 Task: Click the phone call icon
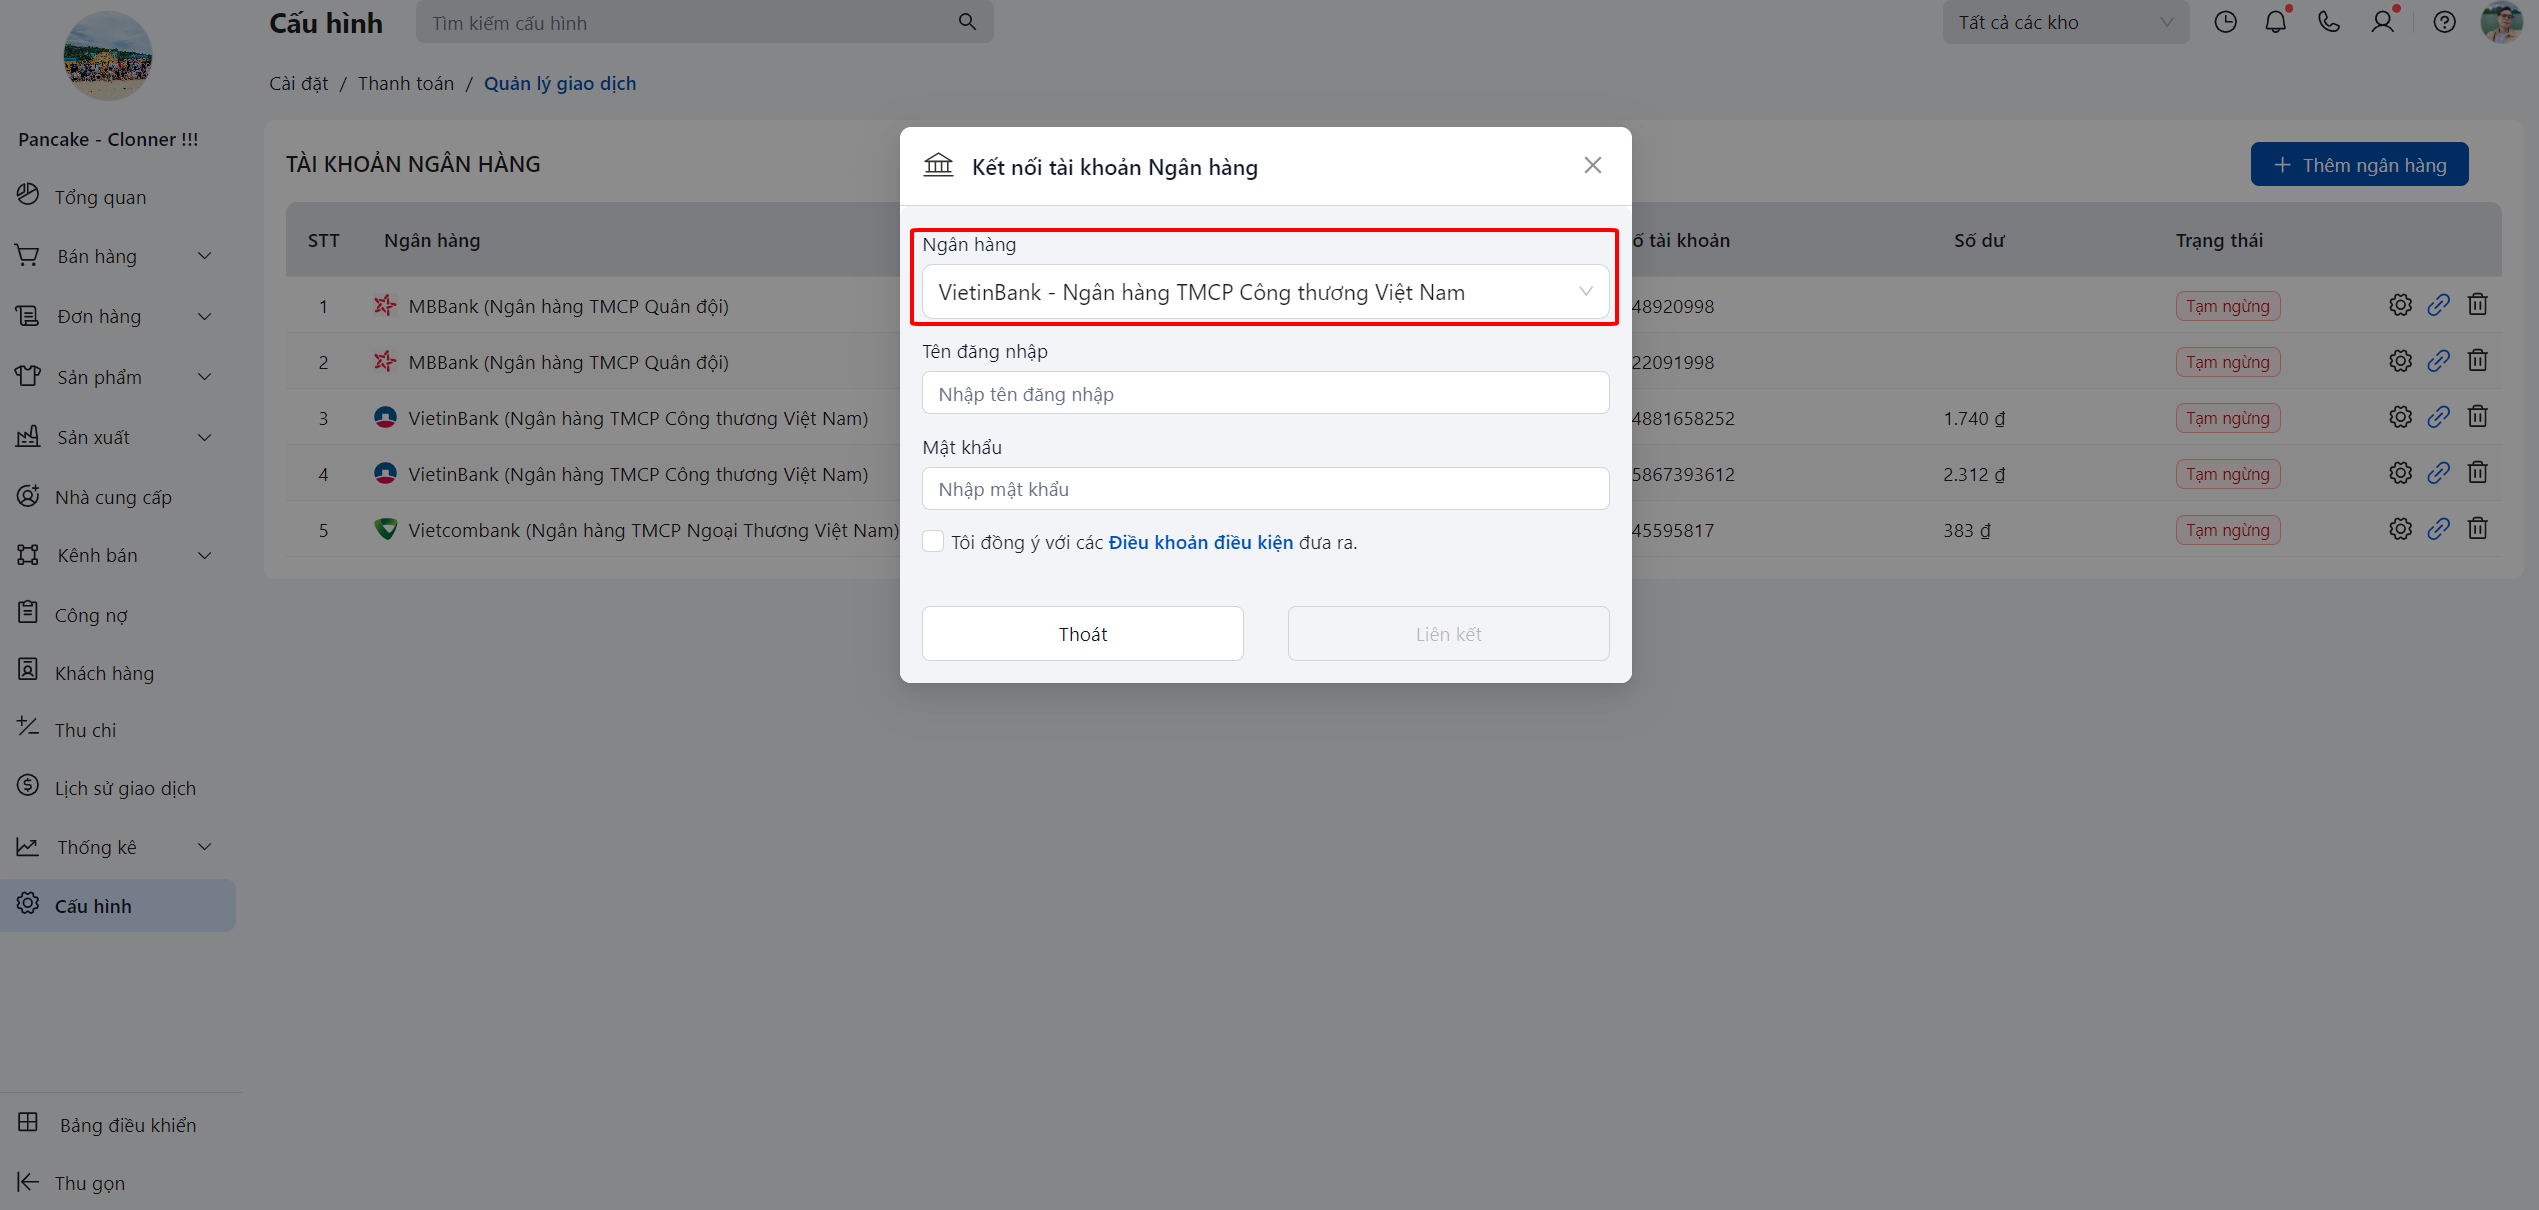[x=2329, y=22]
